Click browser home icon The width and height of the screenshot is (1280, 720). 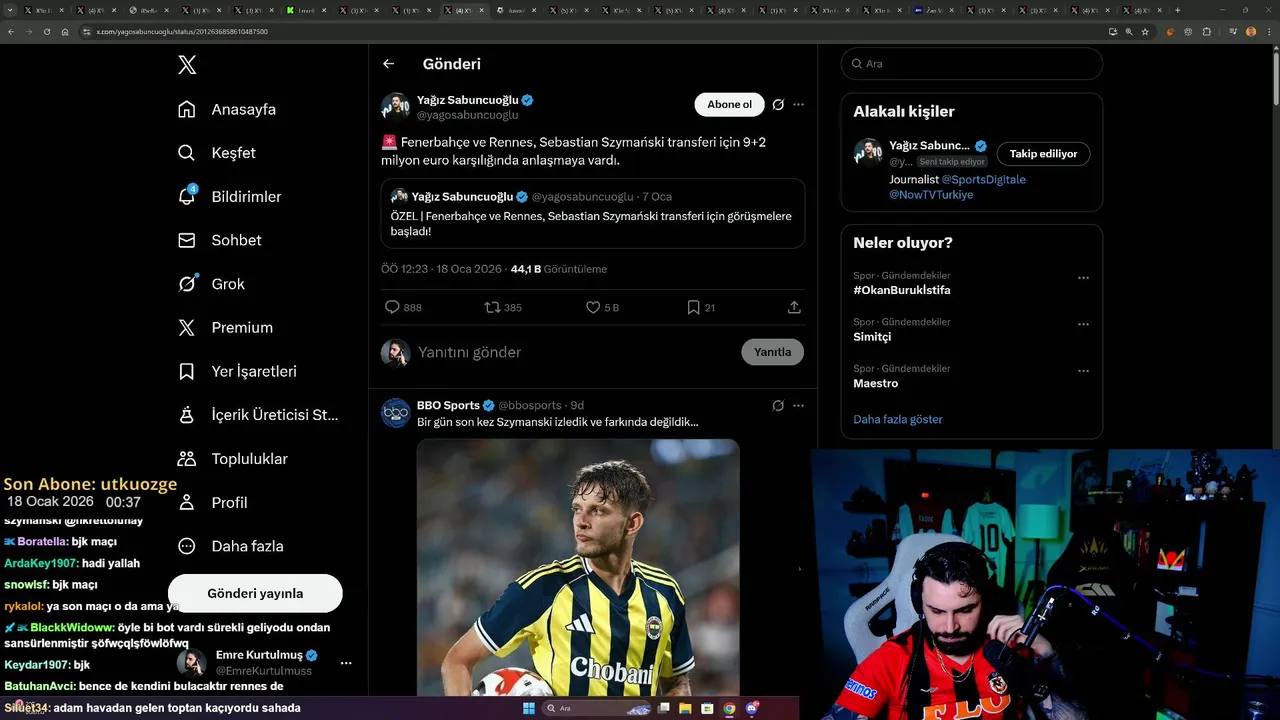click(x=65, y=31)
